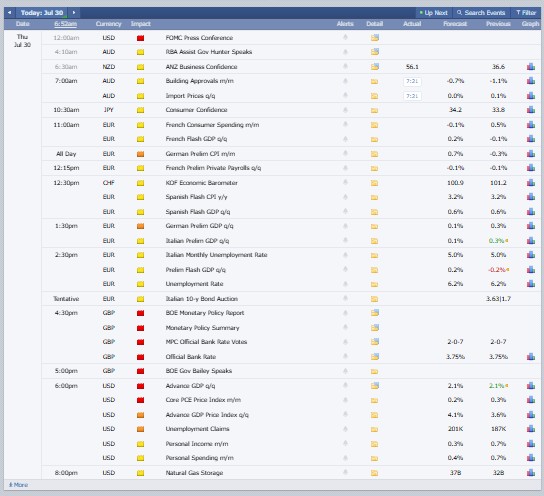The height and width of the screenshot is (496, 544).
Task: Toggle alert bell for BOE Gov Bailey Speaks
Action: point(345,371)
